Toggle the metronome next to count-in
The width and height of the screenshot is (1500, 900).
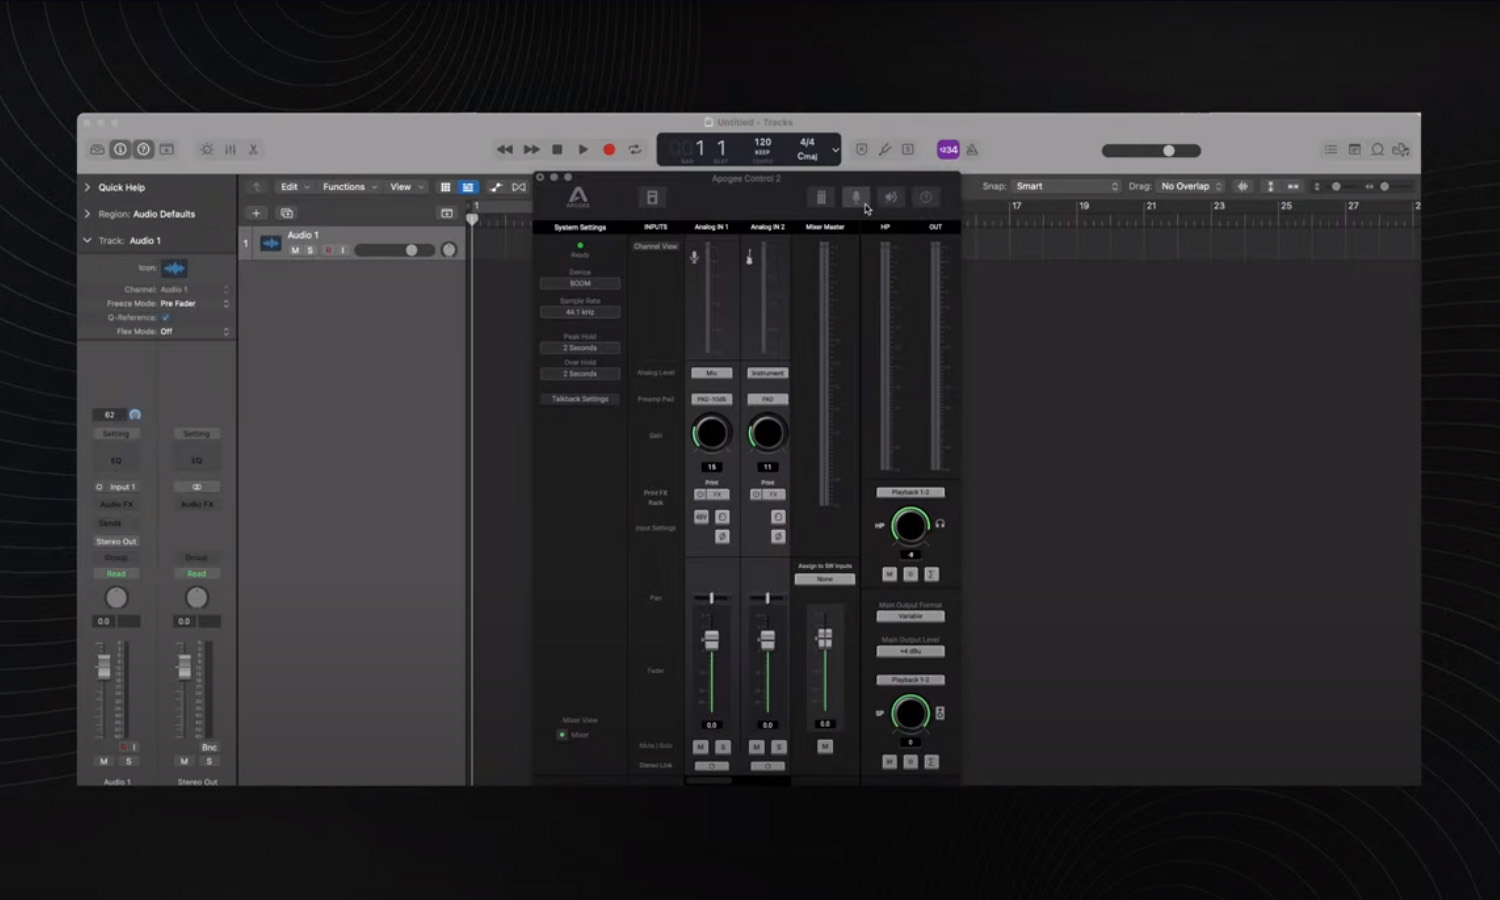tap(972, 149)
